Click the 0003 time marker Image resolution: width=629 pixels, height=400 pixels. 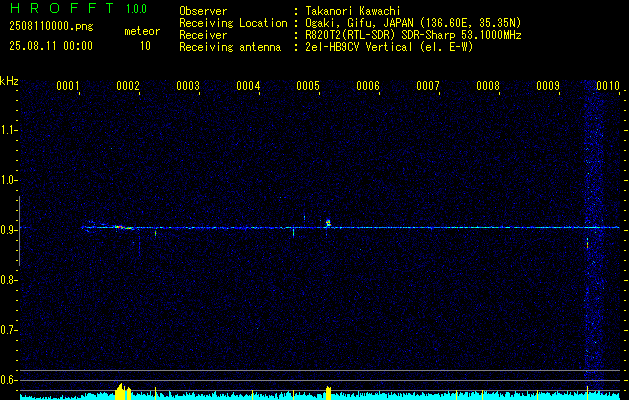tap(187, 86)
